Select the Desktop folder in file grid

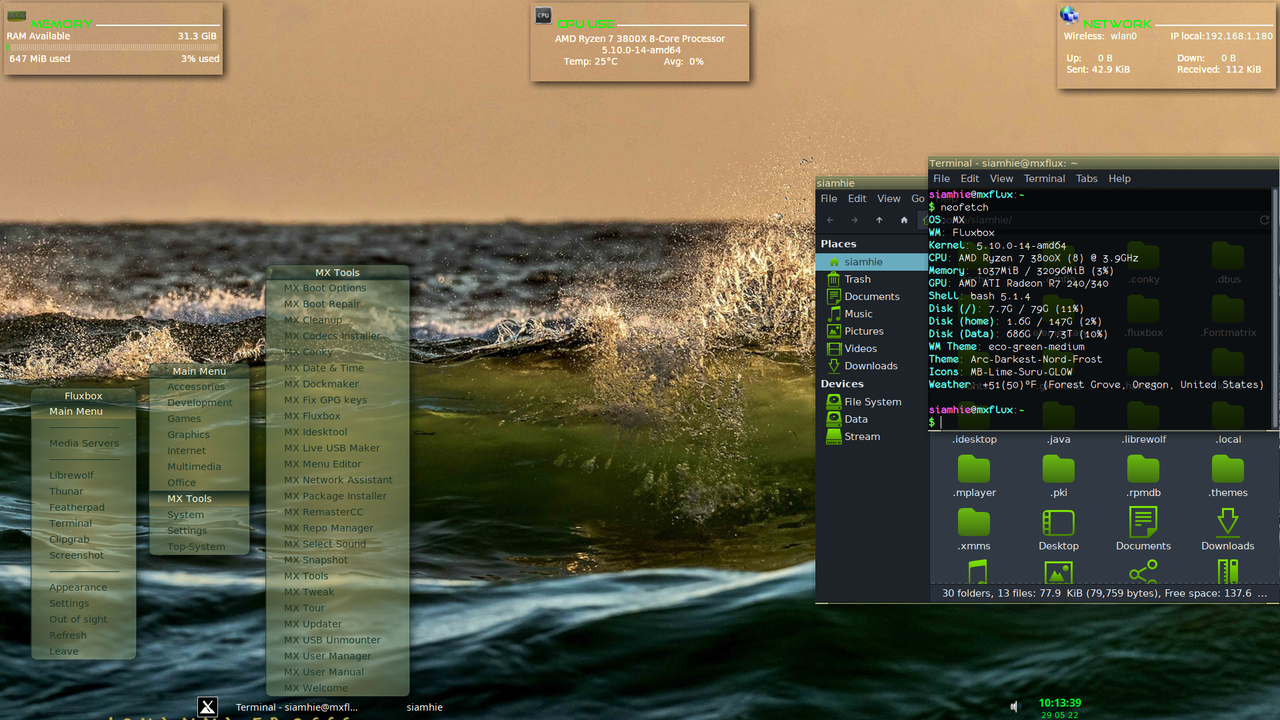[x=1058, y=522]
